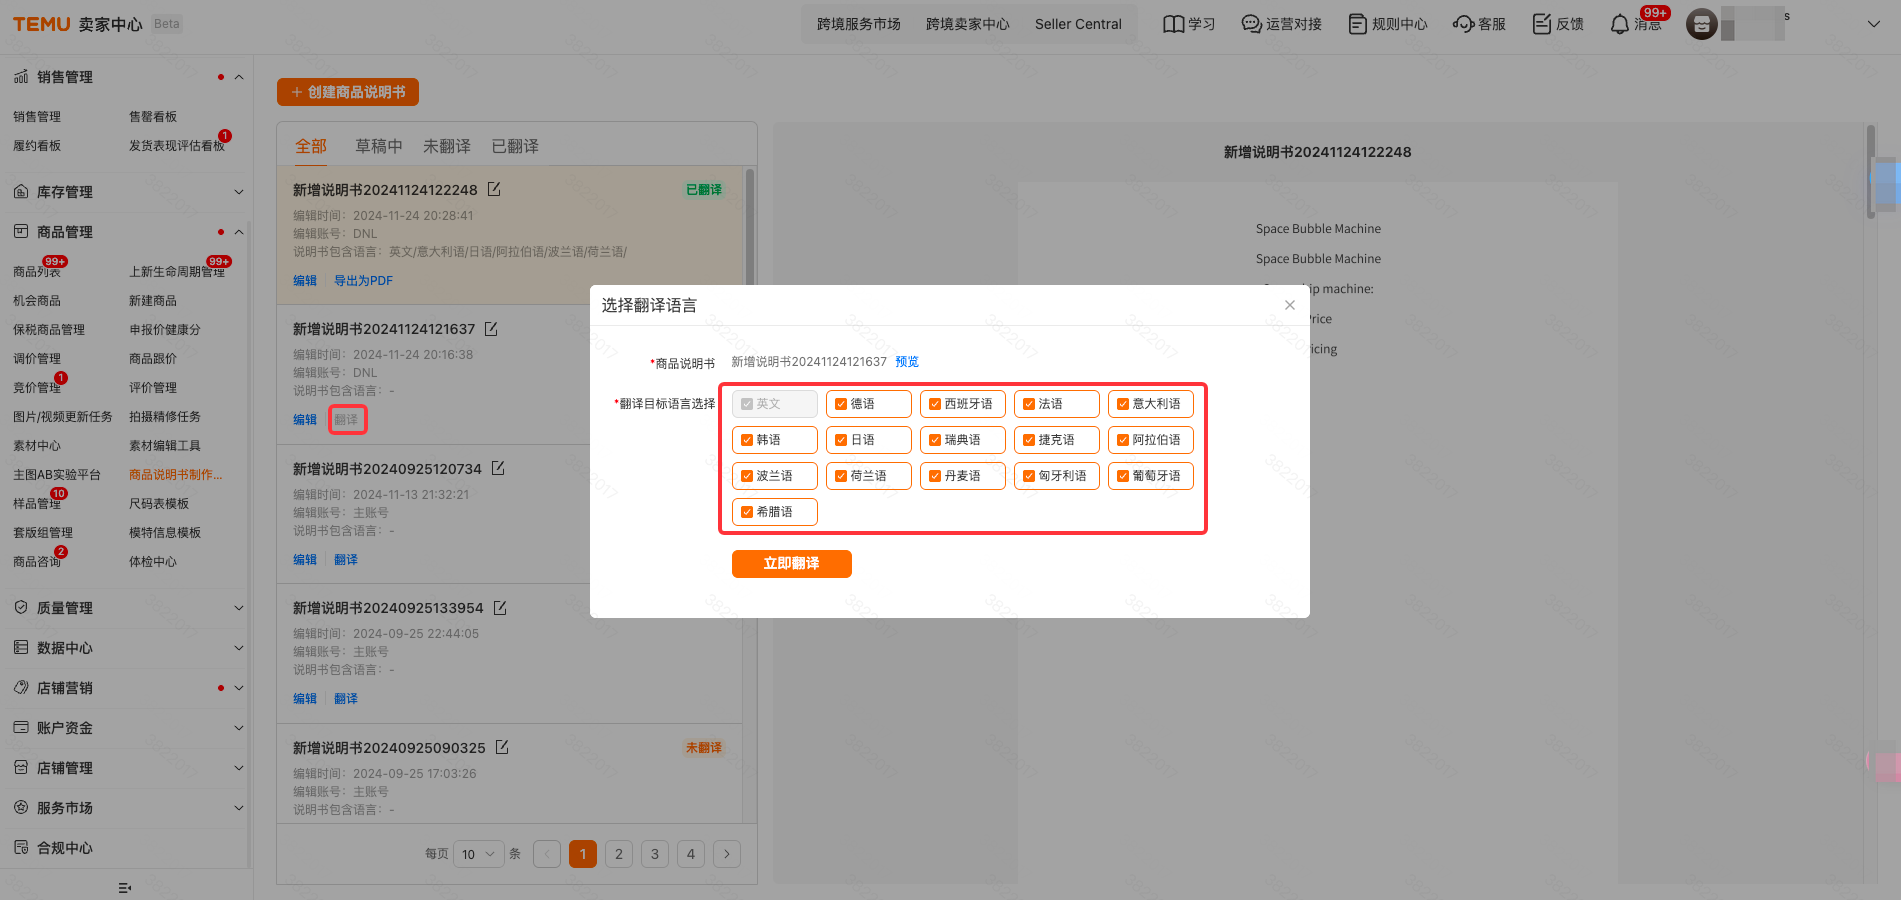Go to page 2 of list
1901x900 pixels.
tap(619, 854)
